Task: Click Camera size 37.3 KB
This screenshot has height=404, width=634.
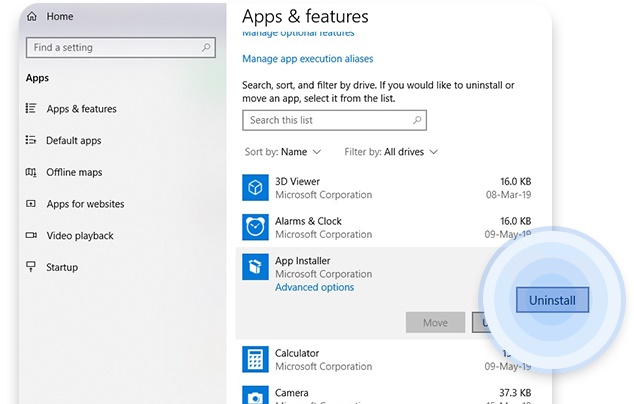Action: pos(515,393)
